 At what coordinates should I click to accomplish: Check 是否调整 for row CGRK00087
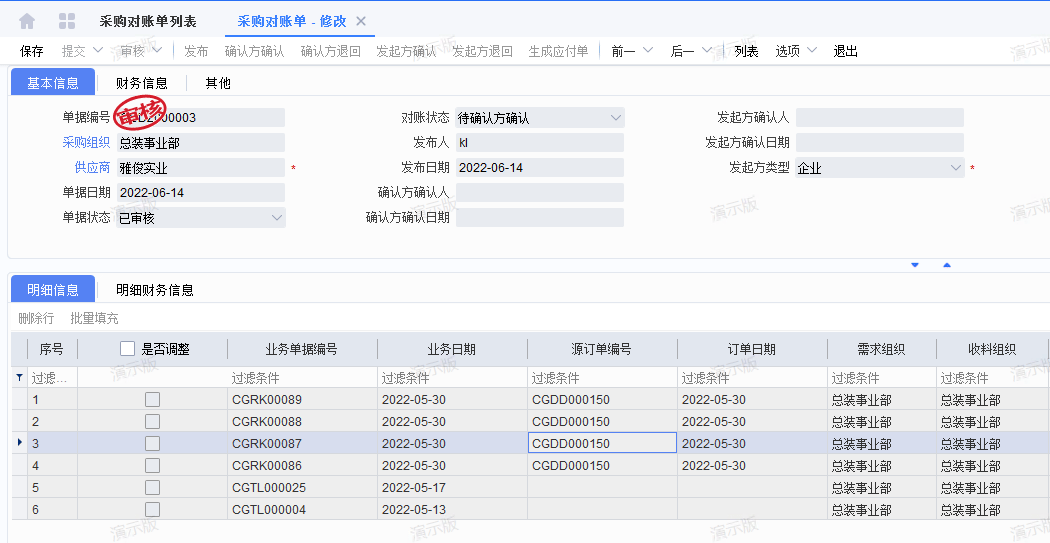(x=153, y=443)
